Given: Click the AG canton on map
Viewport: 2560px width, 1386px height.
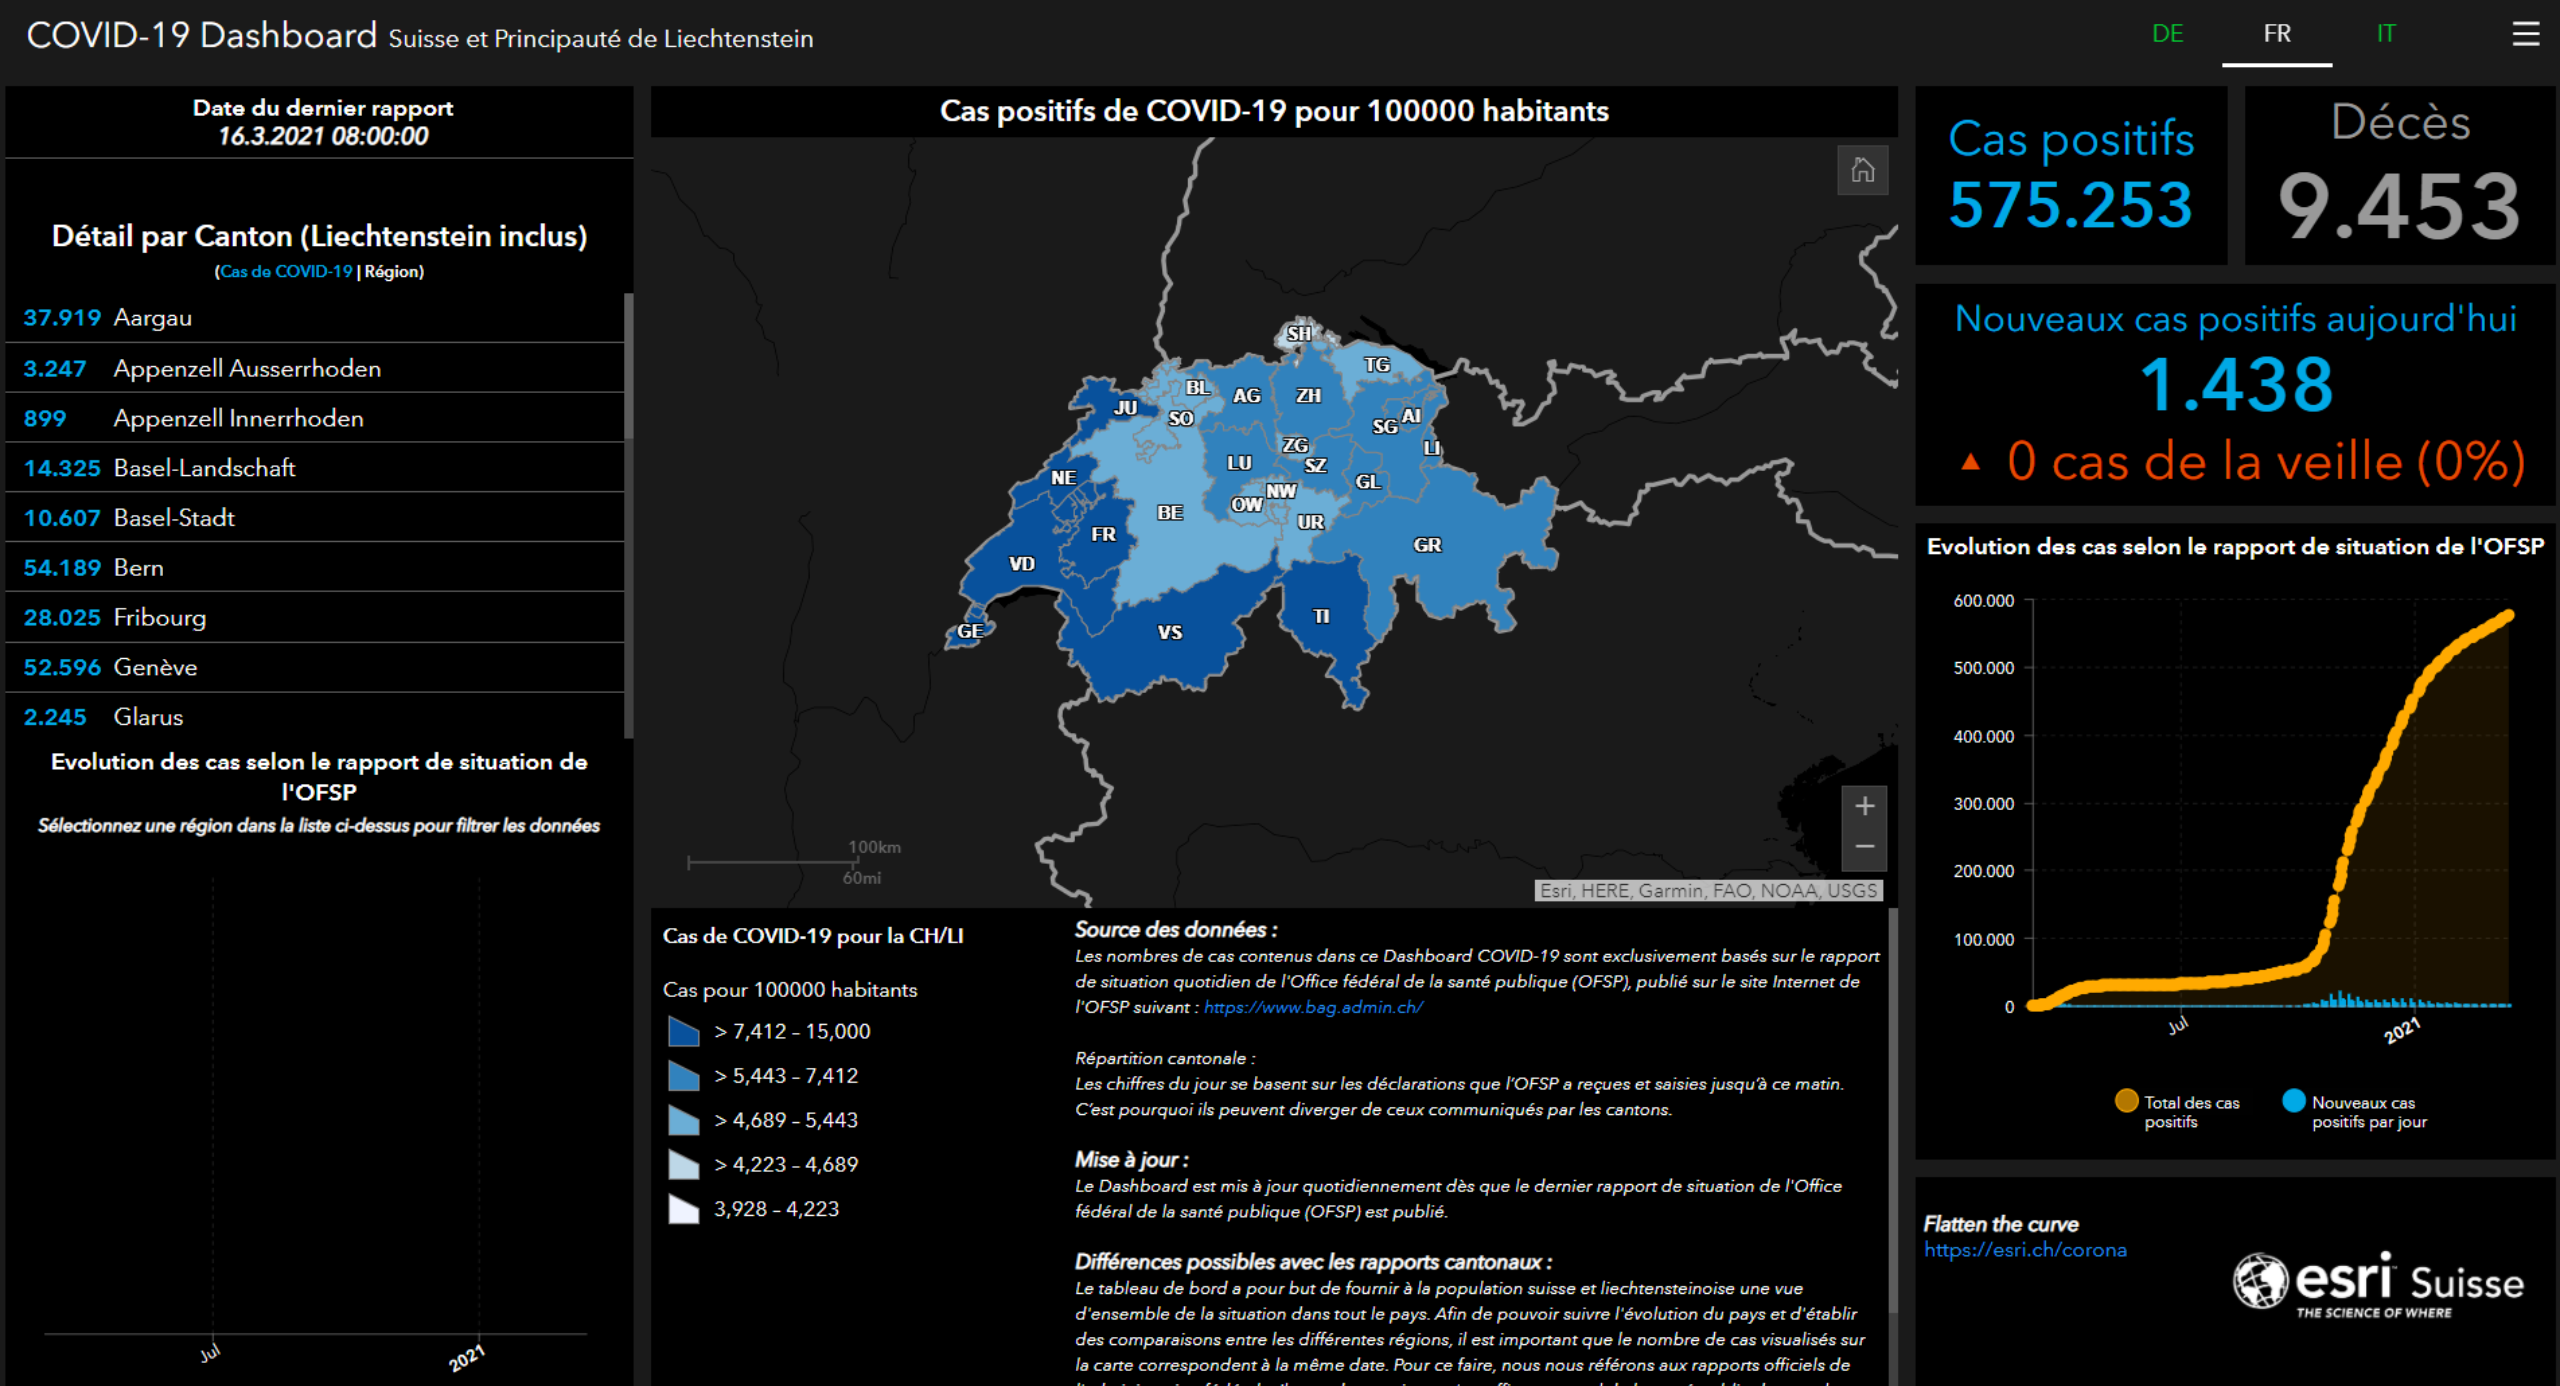Looking at the screenshot, I should [1246, 396].
